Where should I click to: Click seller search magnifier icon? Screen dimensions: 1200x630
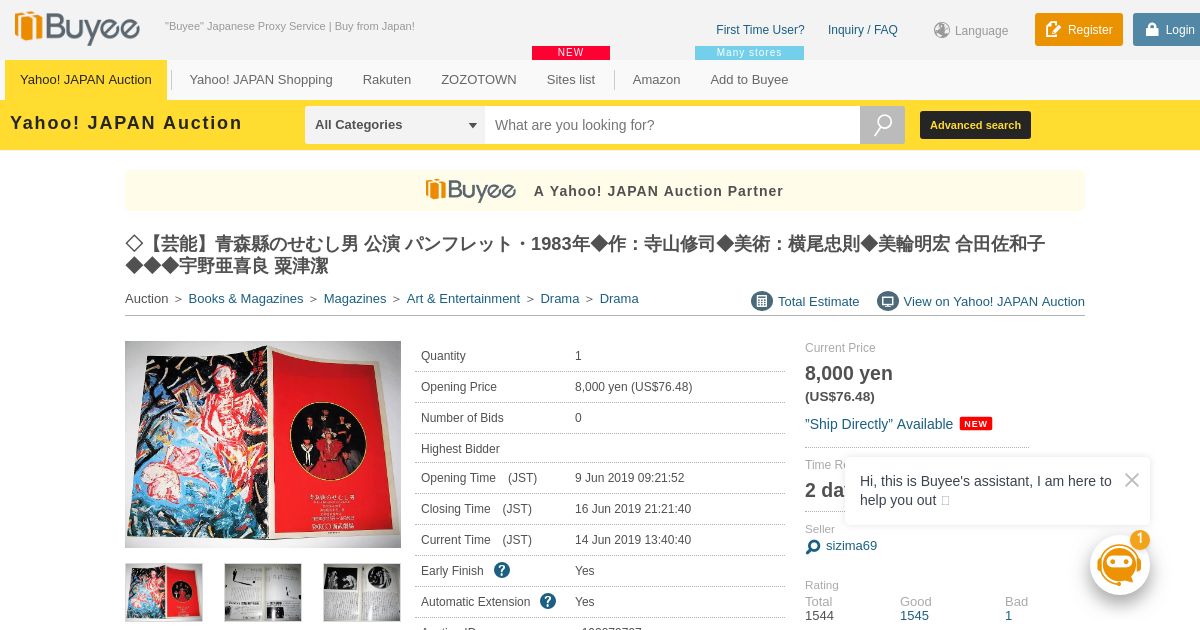click(x=813, y=546)
